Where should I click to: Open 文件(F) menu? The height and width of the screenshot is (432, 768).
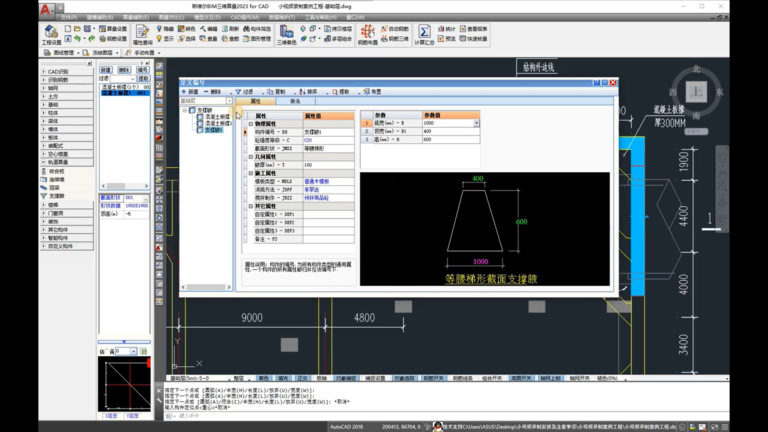(69, 18)
